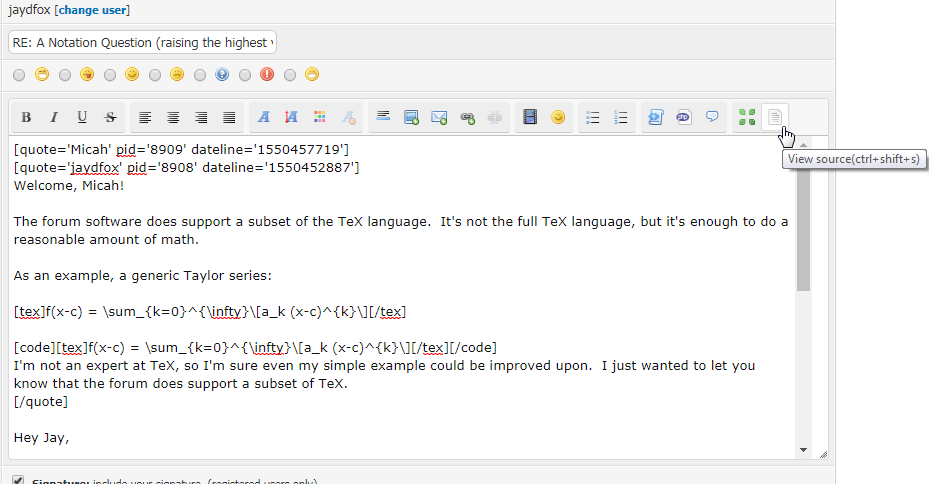Image resolution: width=929 pixels, height=484 pixels.
Task: Apply italic formatting
Action: point(54,117)
